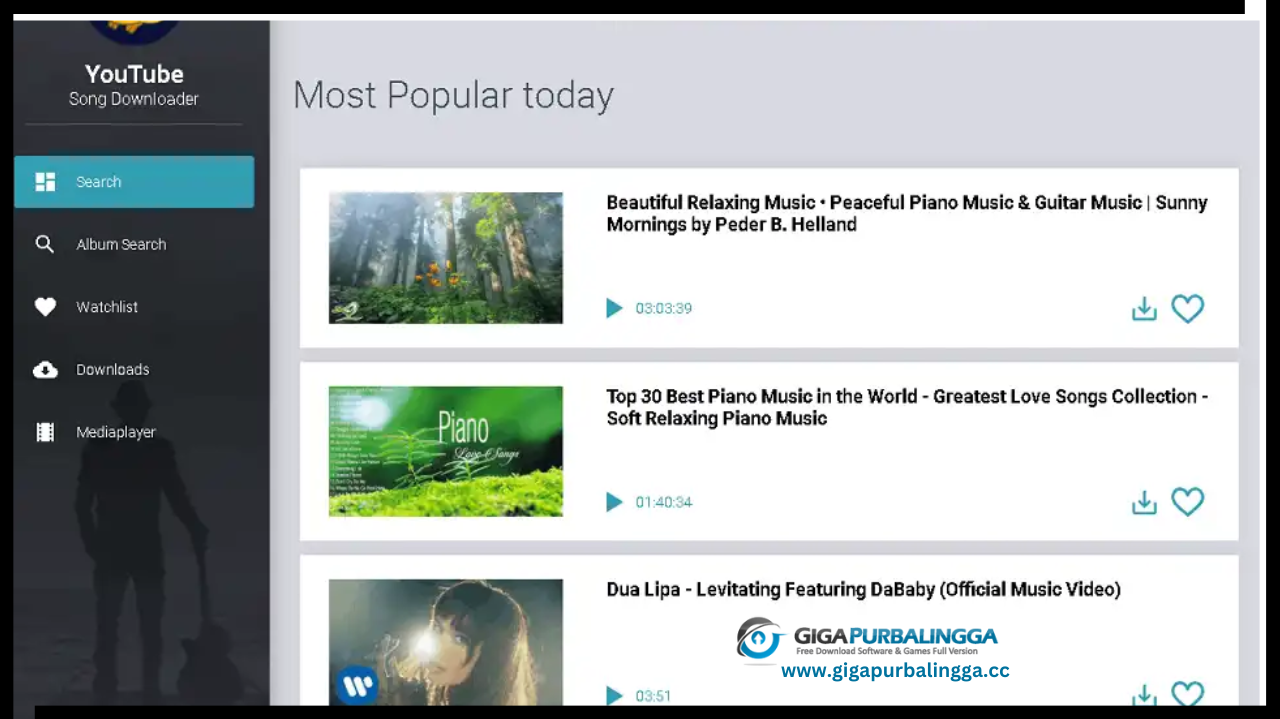Add Dua Lipa Levitating to watchlist
The image size is (1280, 719).
point(1188,694)
